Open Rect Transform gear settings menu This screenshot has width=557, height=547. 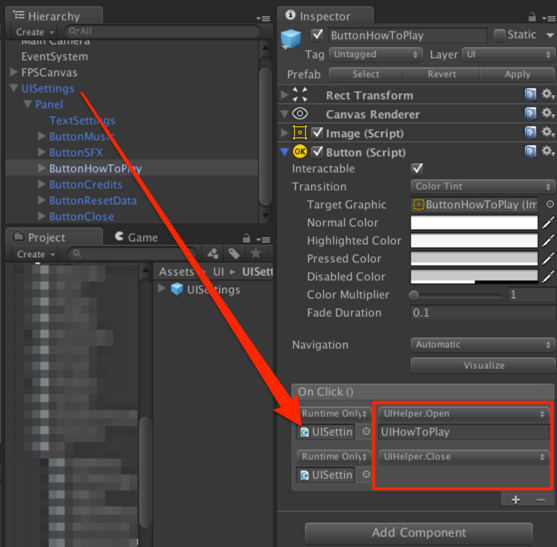tap(548, 94)
